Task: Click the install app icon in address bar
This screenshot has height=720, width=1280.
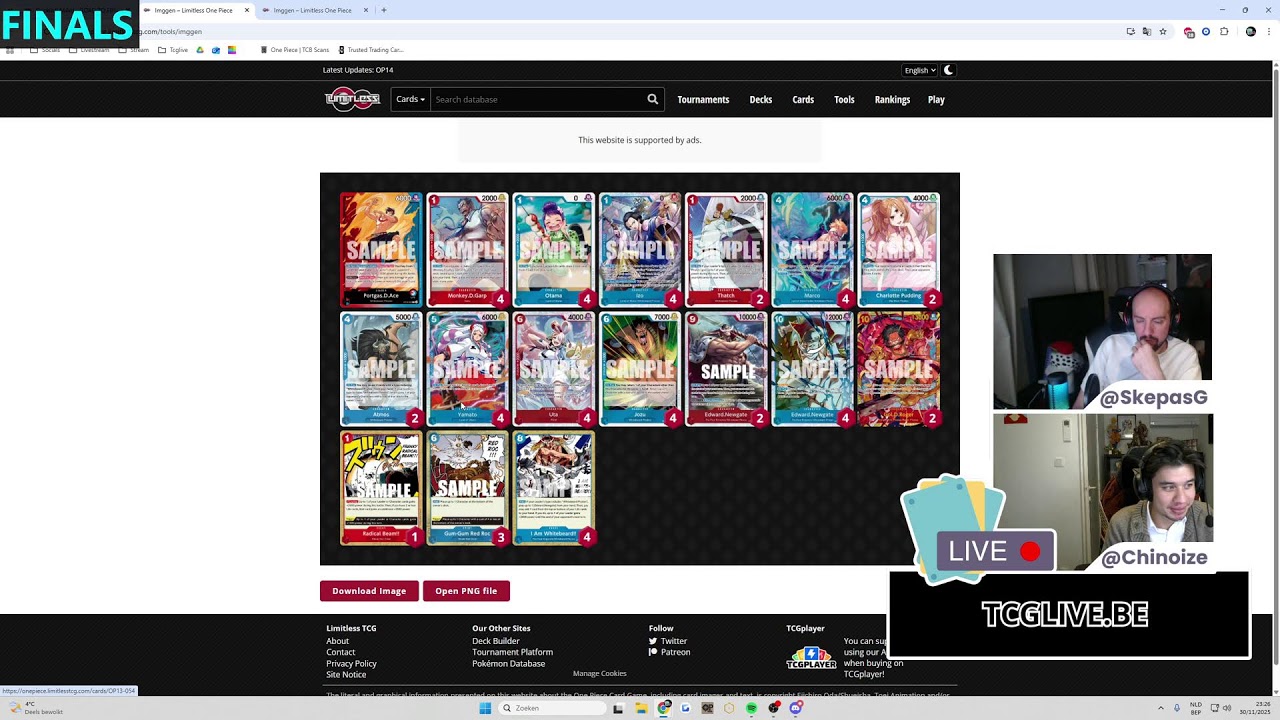Action: coord(1131,31)
